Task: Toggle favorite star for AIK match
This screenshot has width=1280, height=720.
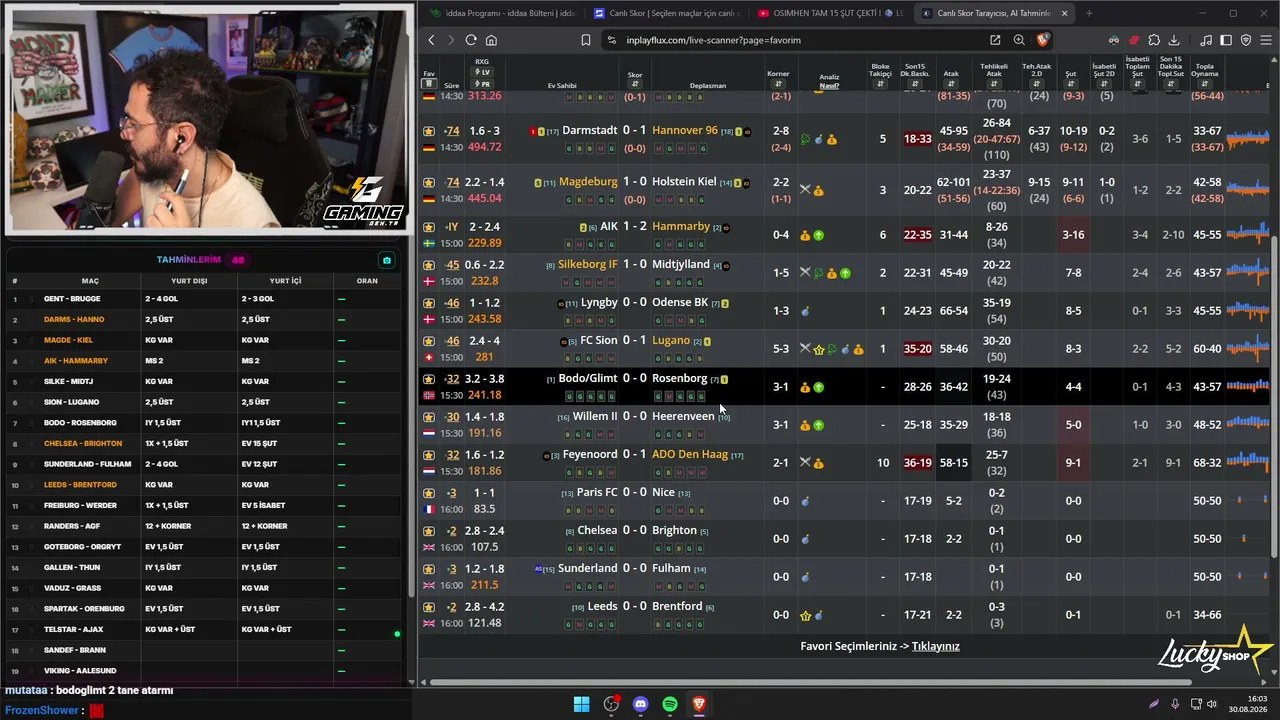Action: point(429,227)
